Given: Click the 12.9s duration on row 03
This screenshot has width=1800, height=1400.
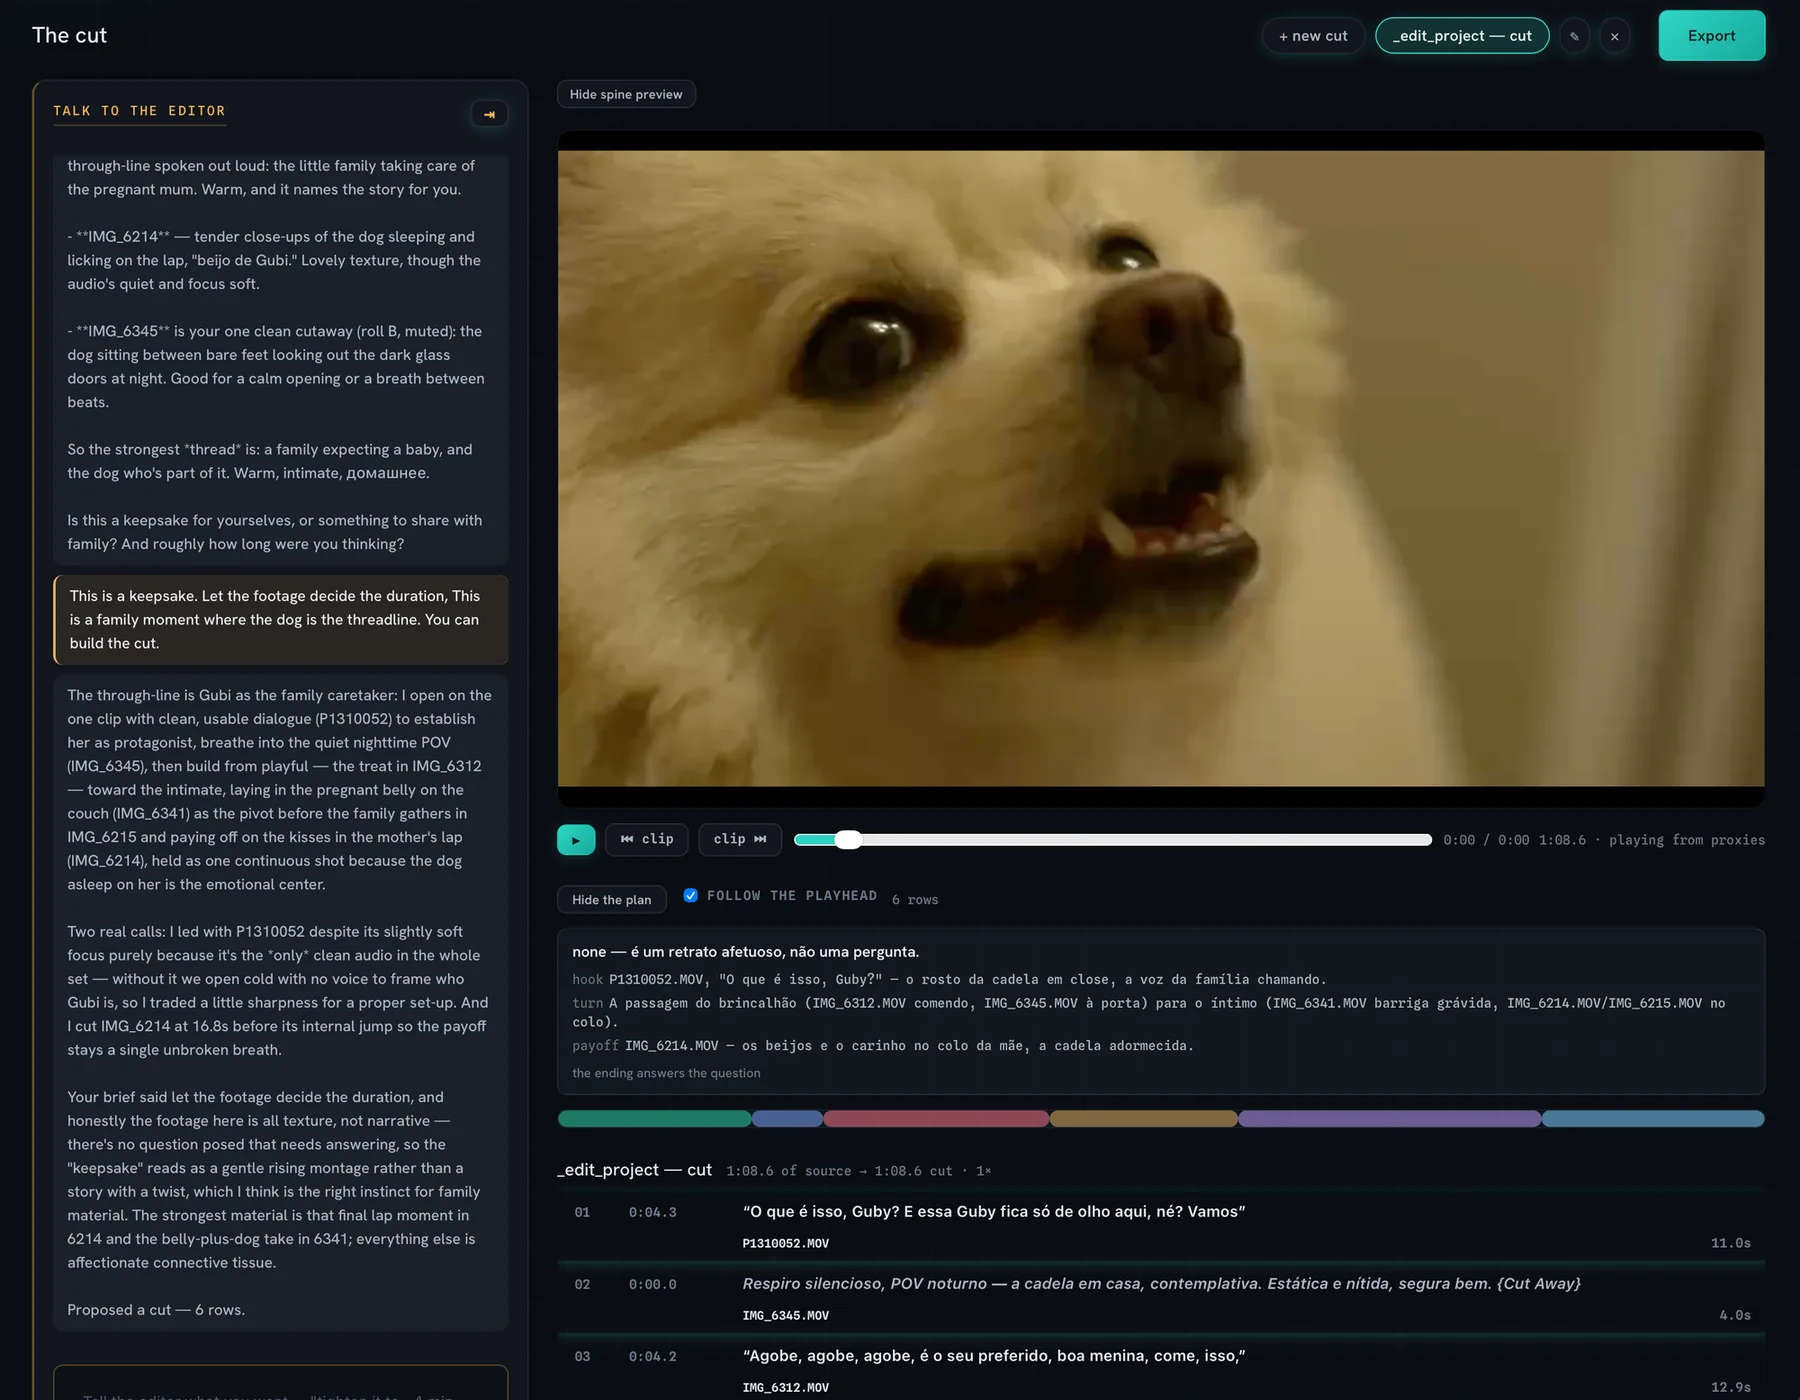Looking at the screenshot, I should pos(1730,1388).
